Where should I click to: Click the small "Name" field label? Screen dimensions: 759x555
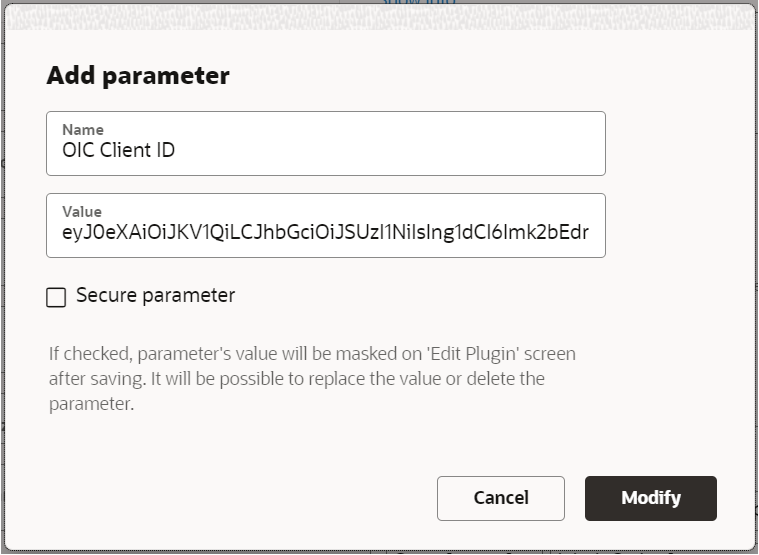click(x=82, y=130)
